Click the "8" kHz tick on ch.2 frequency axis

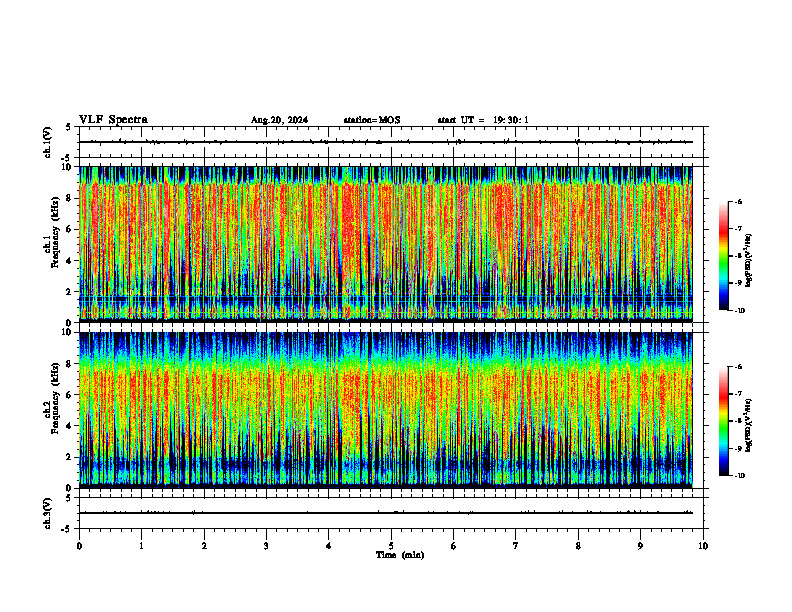tap(70, 364)
